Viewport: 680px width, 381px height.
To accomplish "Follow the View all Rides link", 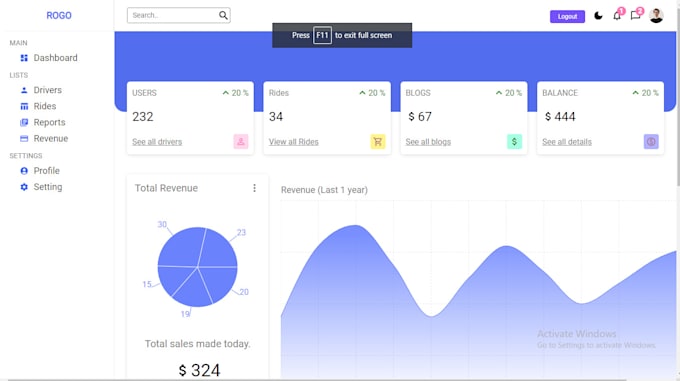I will click(x=294, y=142).
